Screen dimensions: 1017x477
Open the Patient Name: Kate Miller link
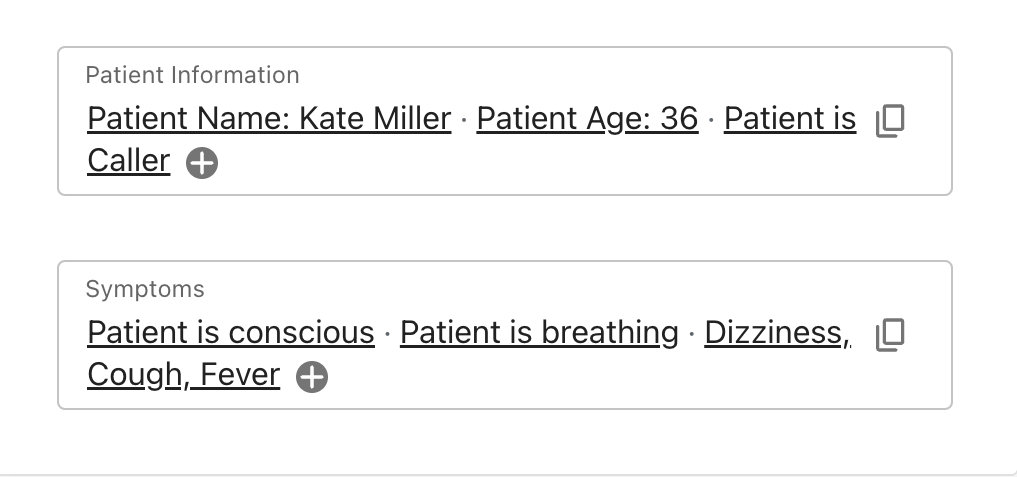269,119
